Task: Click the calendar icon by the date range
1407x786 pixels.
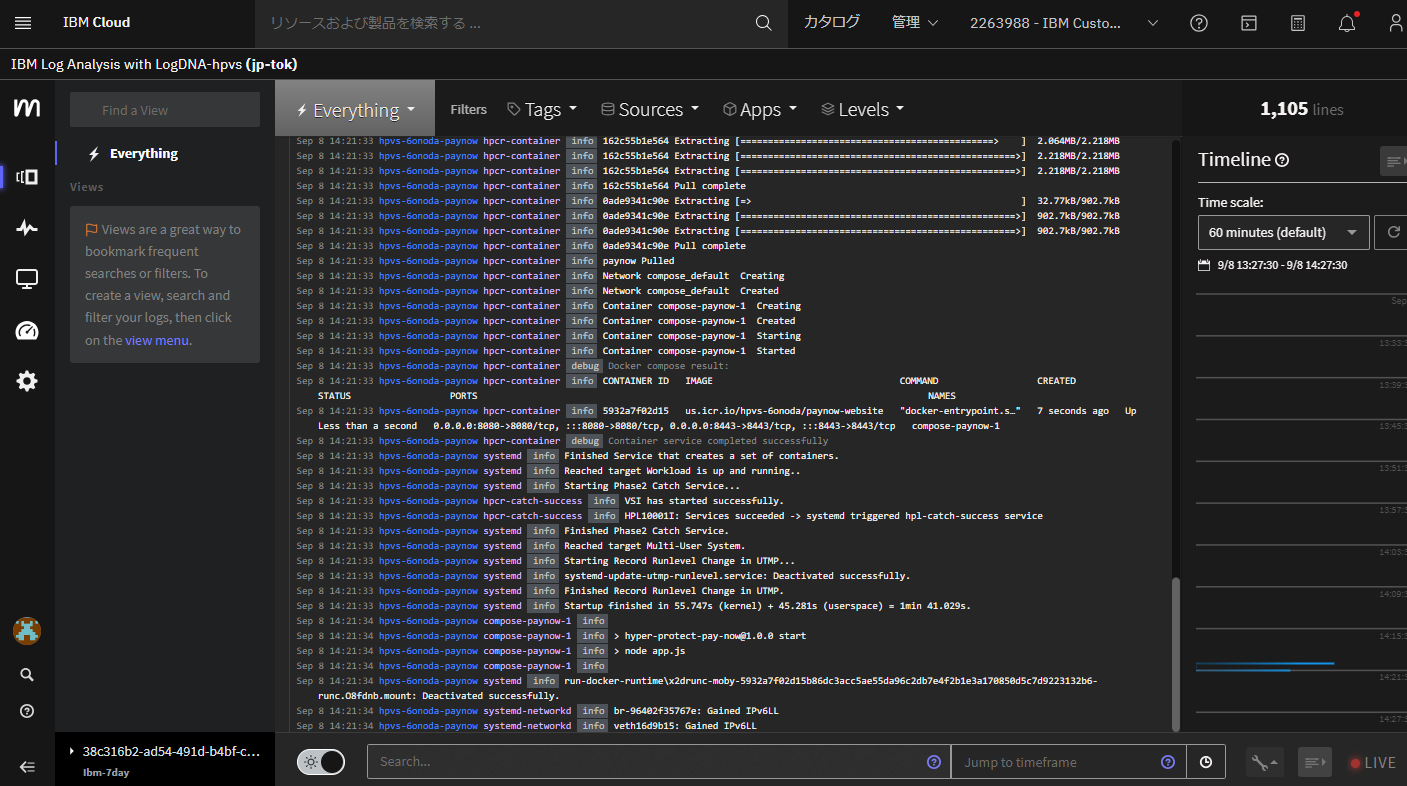Action: coord(1204,265)
